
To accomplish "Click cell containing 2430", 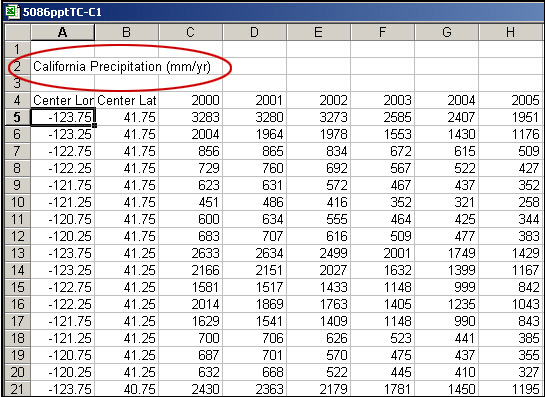I will click(x=190, y=389).
